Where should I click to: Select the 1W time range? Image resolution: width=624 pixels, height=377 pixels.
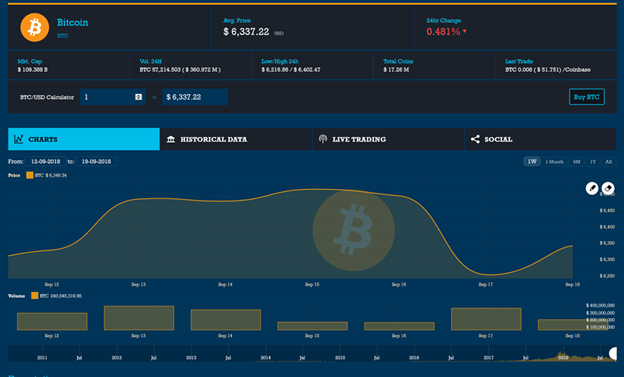532,162
